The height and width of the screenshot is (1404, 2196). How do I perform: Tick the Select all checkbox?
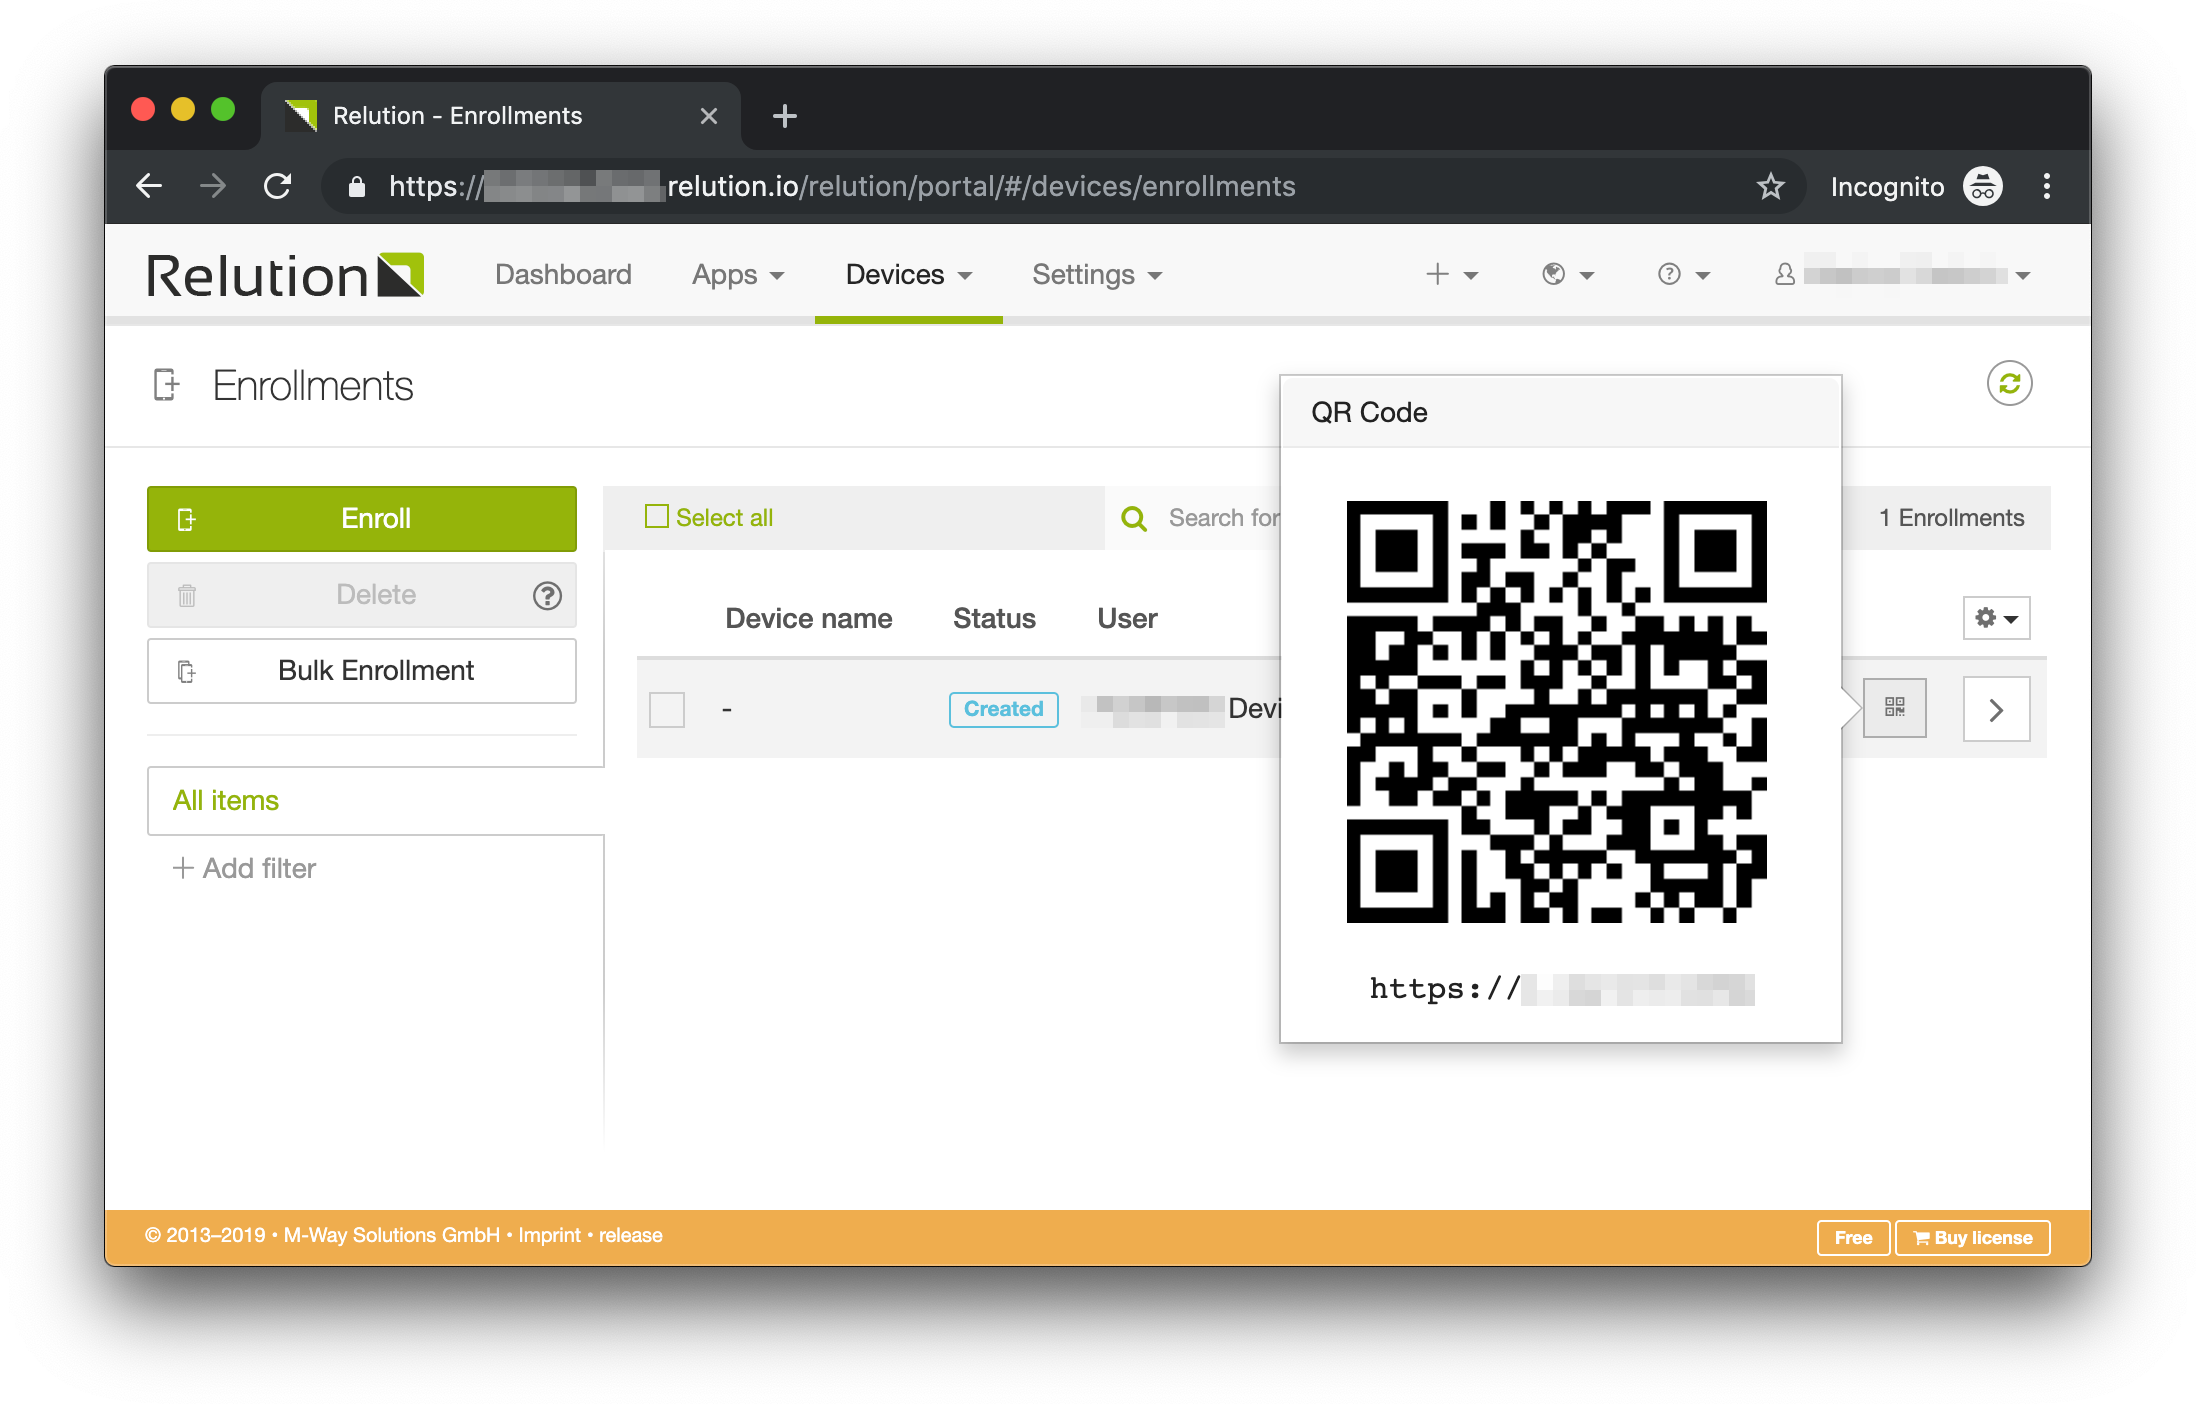pyautogui.click(x=657, y=516)
